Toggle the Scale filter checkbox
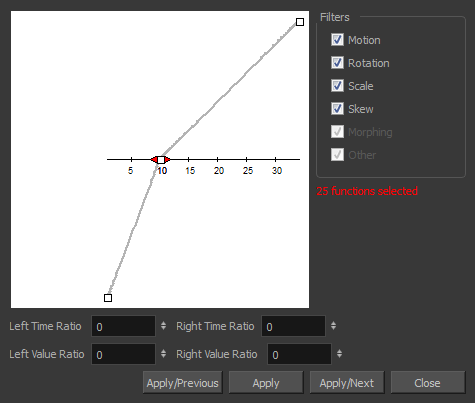The width and height of the screenshot is (475, 403). point(337,86)
